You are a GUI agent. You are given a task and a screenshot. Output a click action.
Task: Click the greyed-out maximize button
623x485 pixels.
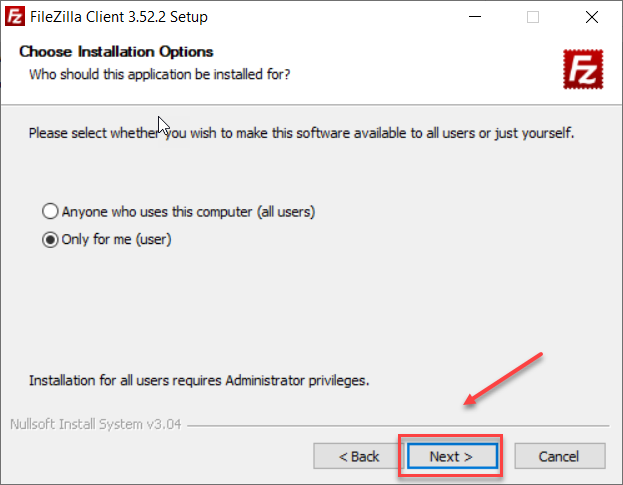coord(532,17)
